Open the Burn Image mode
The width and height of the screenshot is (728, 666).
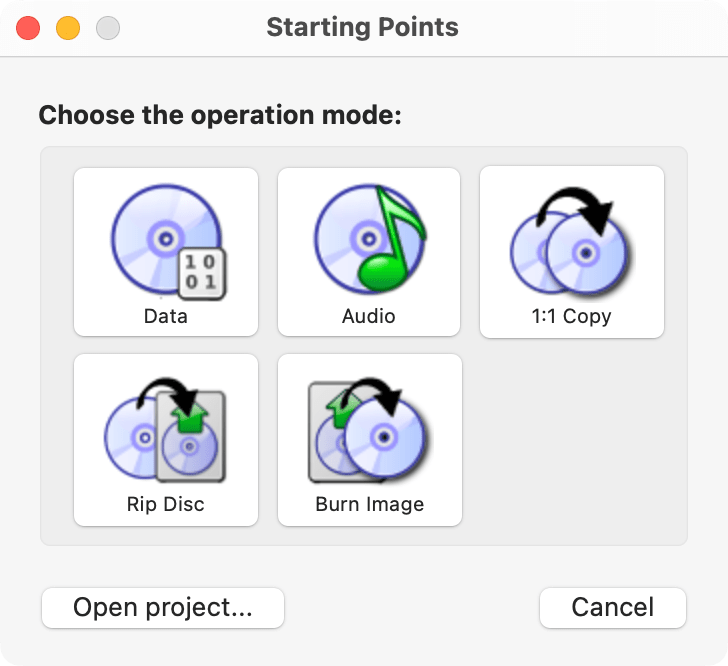pyautogui.click(x=369, y=439)
